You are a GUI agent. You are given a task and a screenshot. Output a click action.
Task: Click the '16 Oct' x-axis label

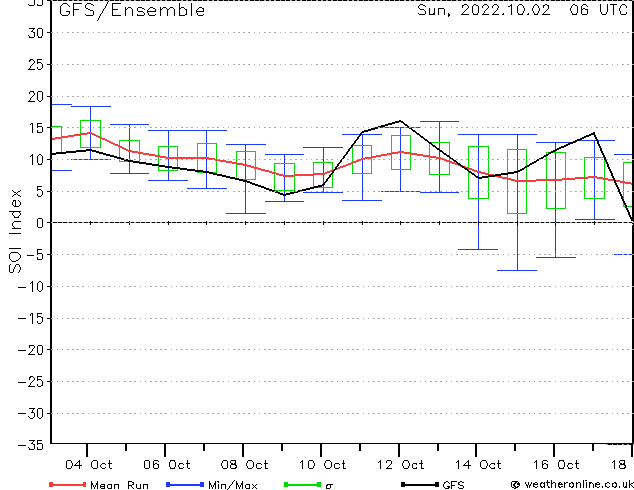tap(556, 465)
